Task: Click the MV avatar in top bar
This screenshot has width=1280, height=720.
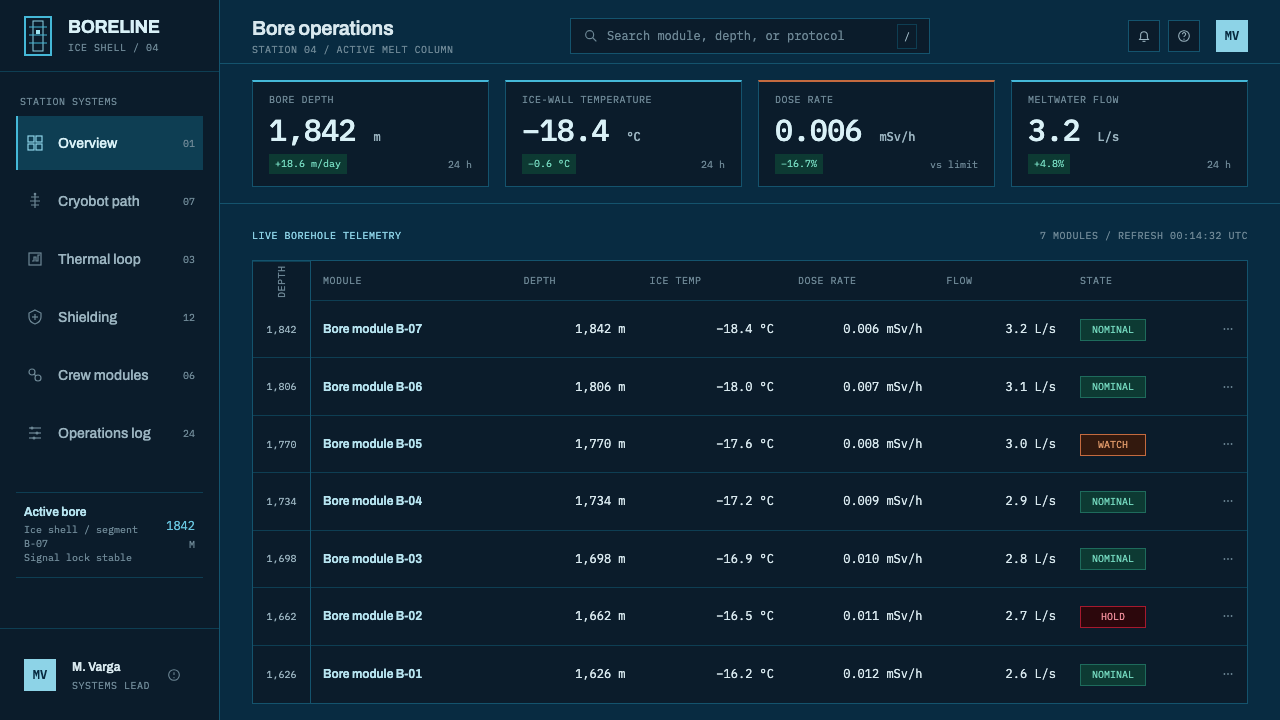Action: point(1232,36)
